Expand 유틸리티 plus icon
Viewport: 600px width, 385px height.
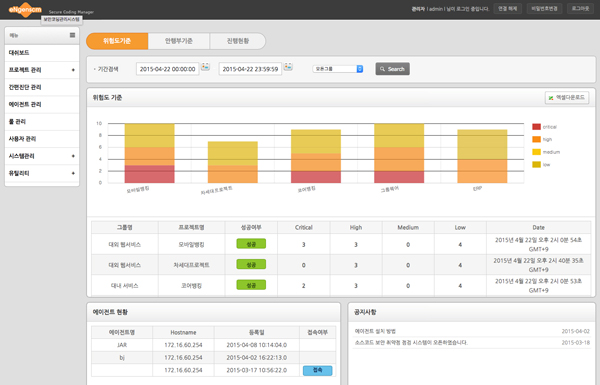click(73, 173)
